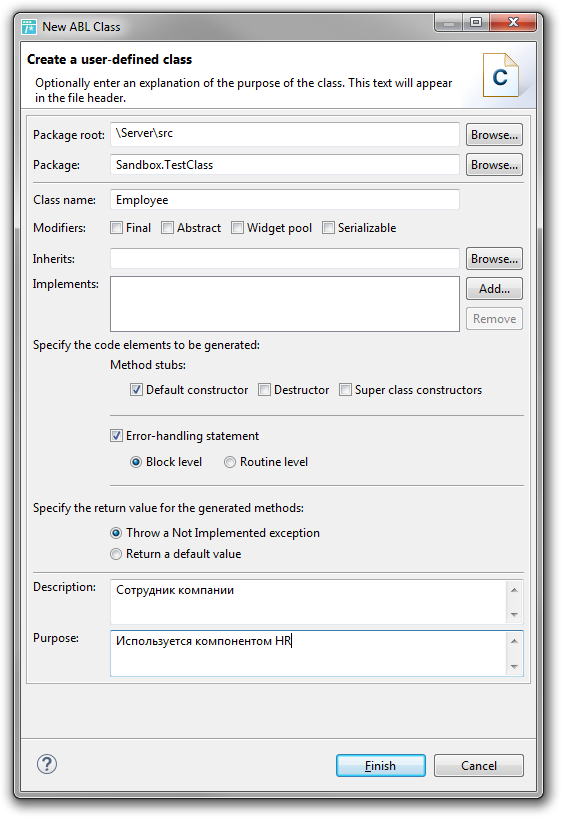
Task: Toggle the Serializable checkbox
Action: point(328,228)
